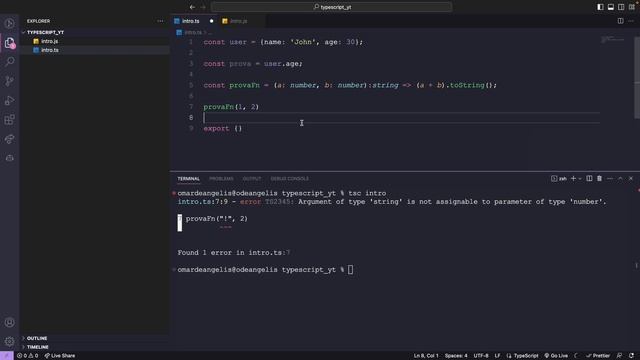Click the unsaved dot on intro.ts tab

[x=211, y=21]
